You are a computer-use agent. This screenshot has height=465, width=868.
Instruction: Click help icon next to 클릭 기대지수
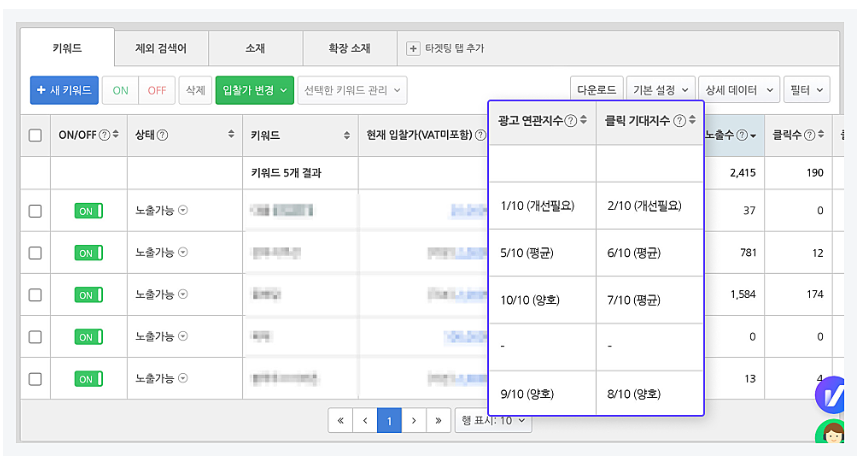click(680, 121)
